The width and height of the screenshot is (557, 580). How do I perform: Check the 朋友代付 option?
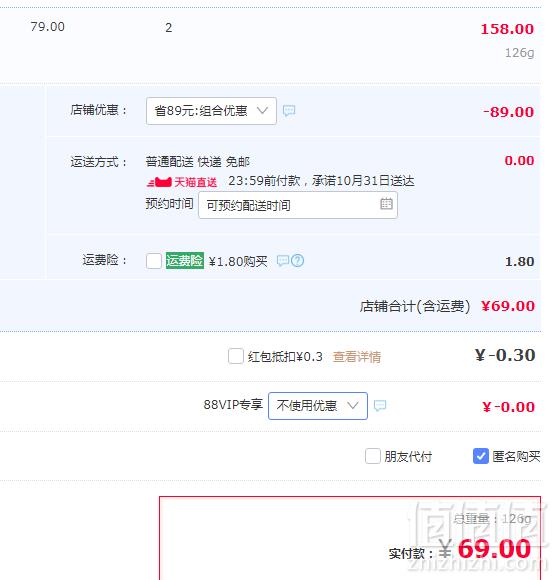pyautogui.click(x=373, y=456)
